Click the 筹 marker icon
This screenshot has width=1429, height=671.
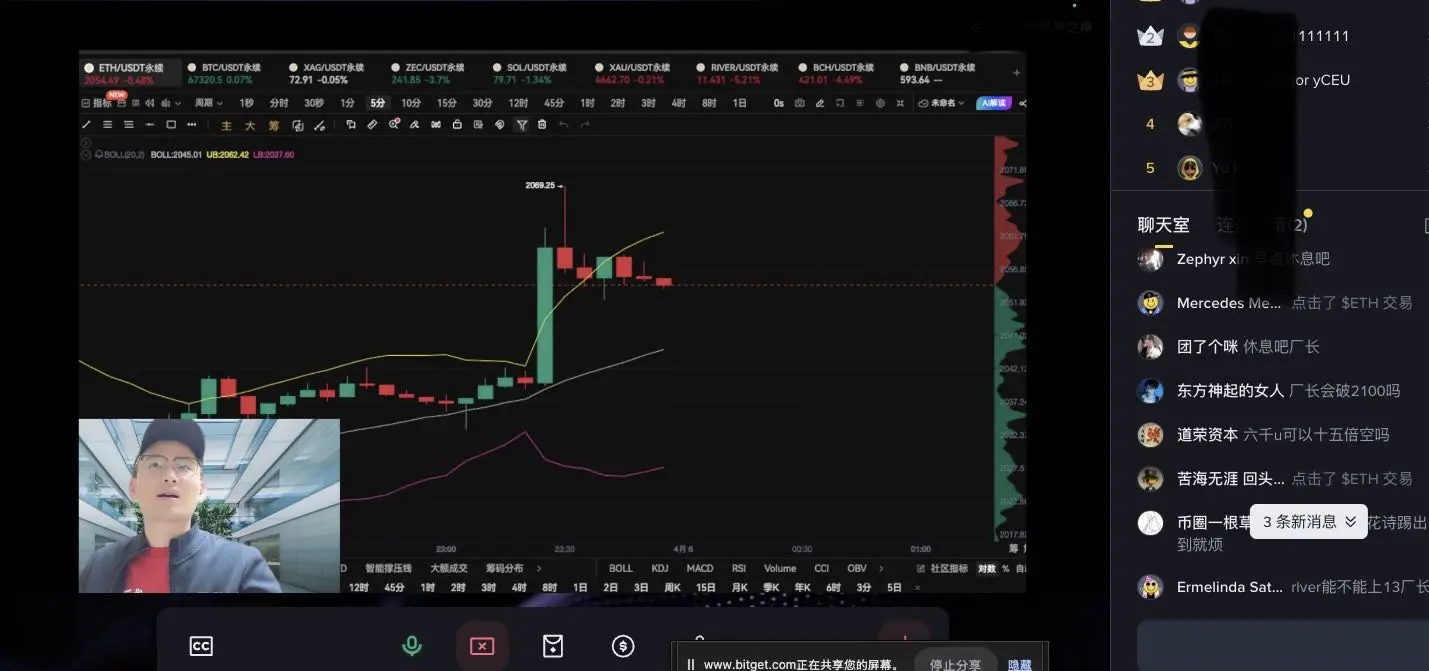[274, 125]
